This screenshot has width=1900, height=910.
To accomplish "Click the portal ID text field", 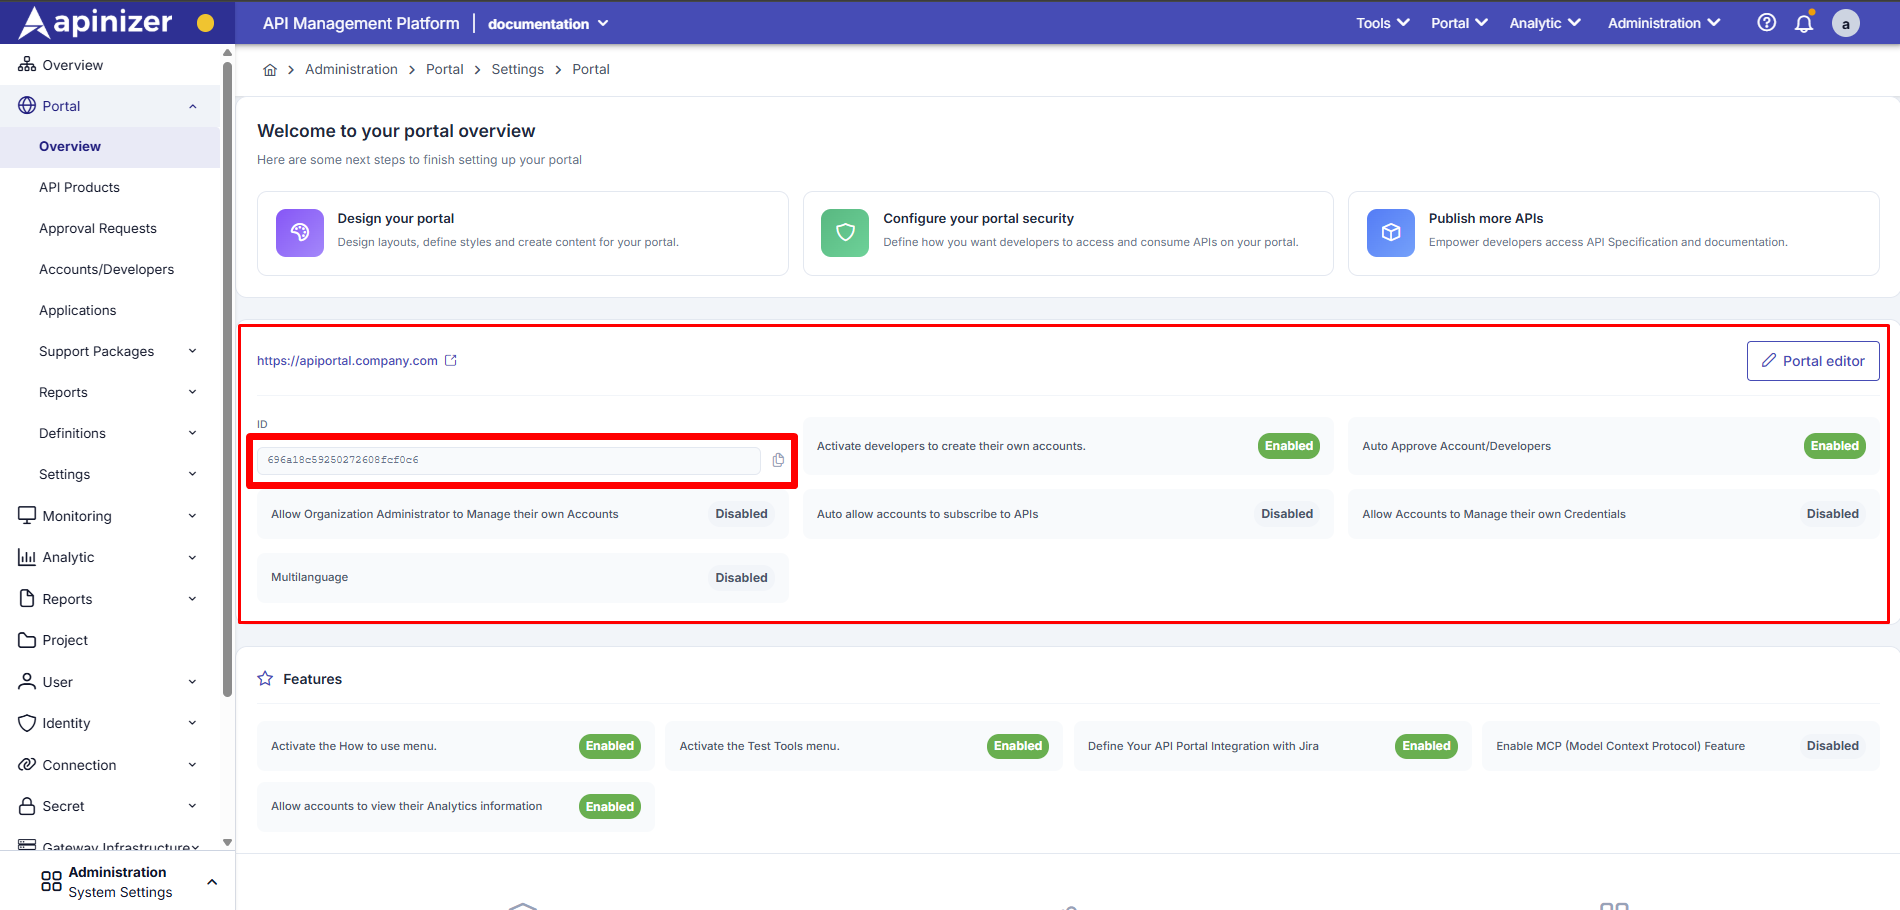I will pyautogui.click(x=508, y=460).
